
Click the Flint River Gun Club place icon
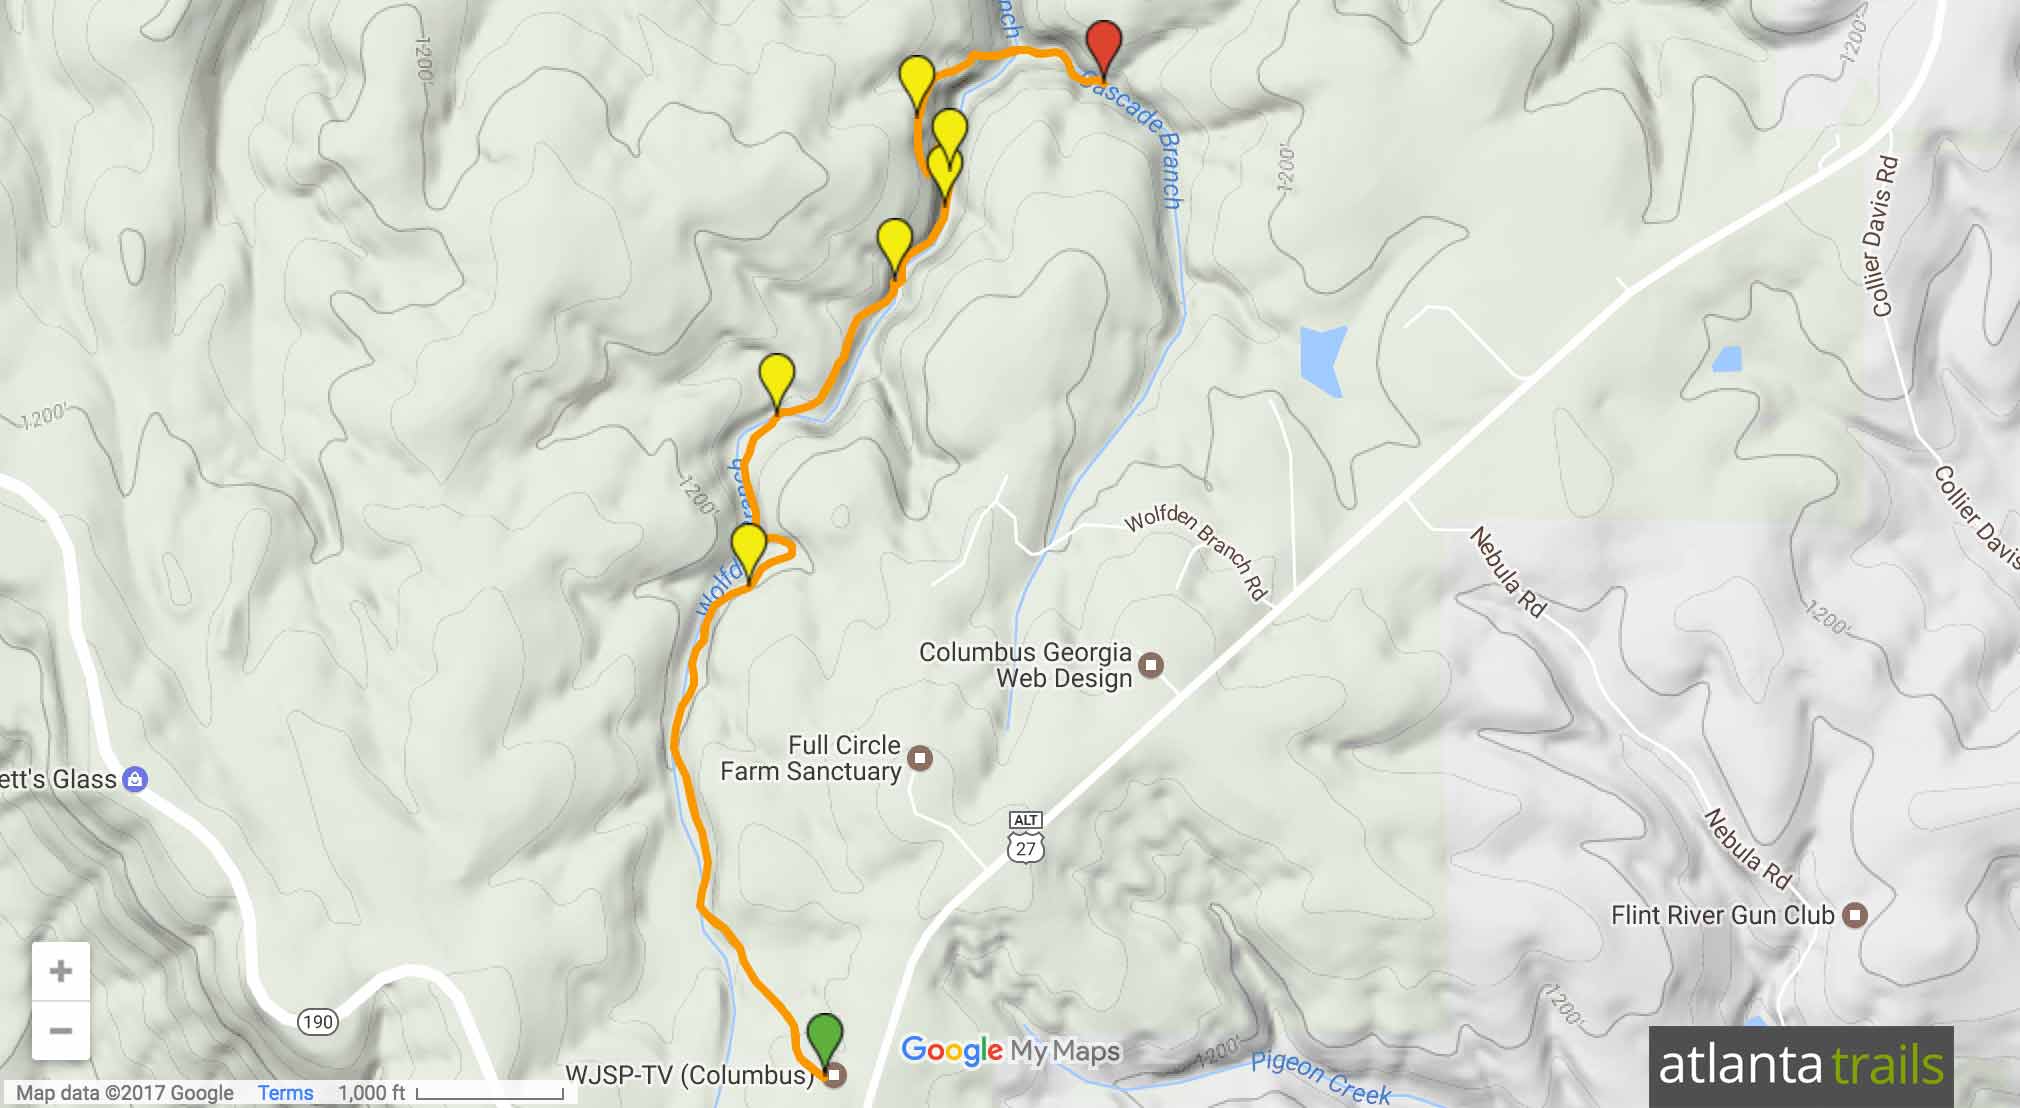(x=1855, y=915)
